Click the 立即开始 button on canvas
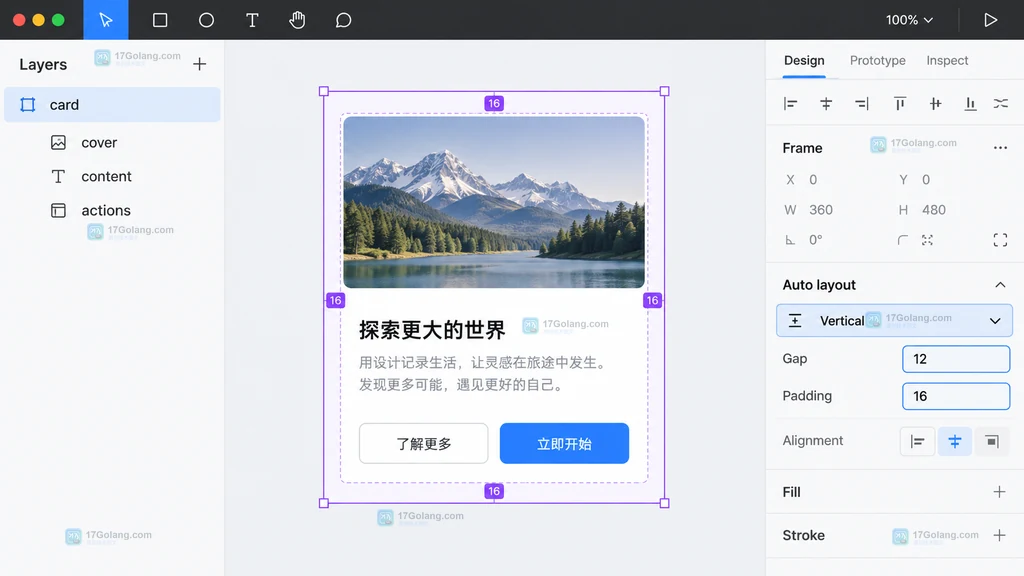Image resolution: width=1024 pixels, height=576 pixels. point(564,443)
